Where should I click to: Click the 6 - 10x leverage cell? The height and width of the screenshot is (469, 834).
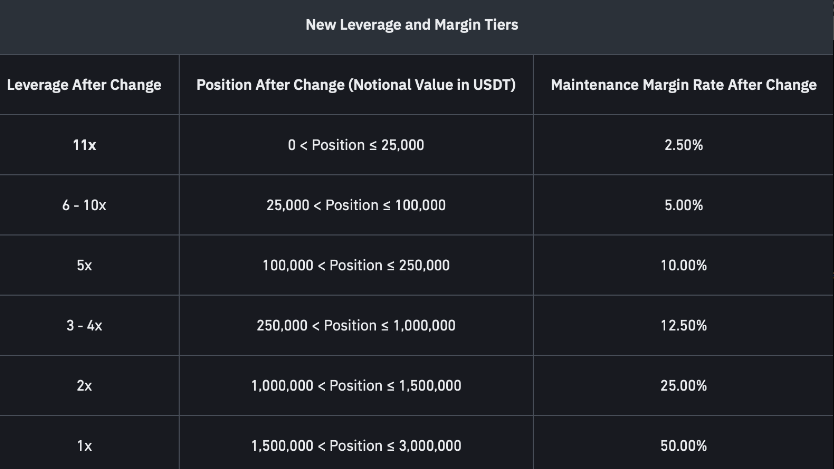pyautogui.click(x=84, y=205)
